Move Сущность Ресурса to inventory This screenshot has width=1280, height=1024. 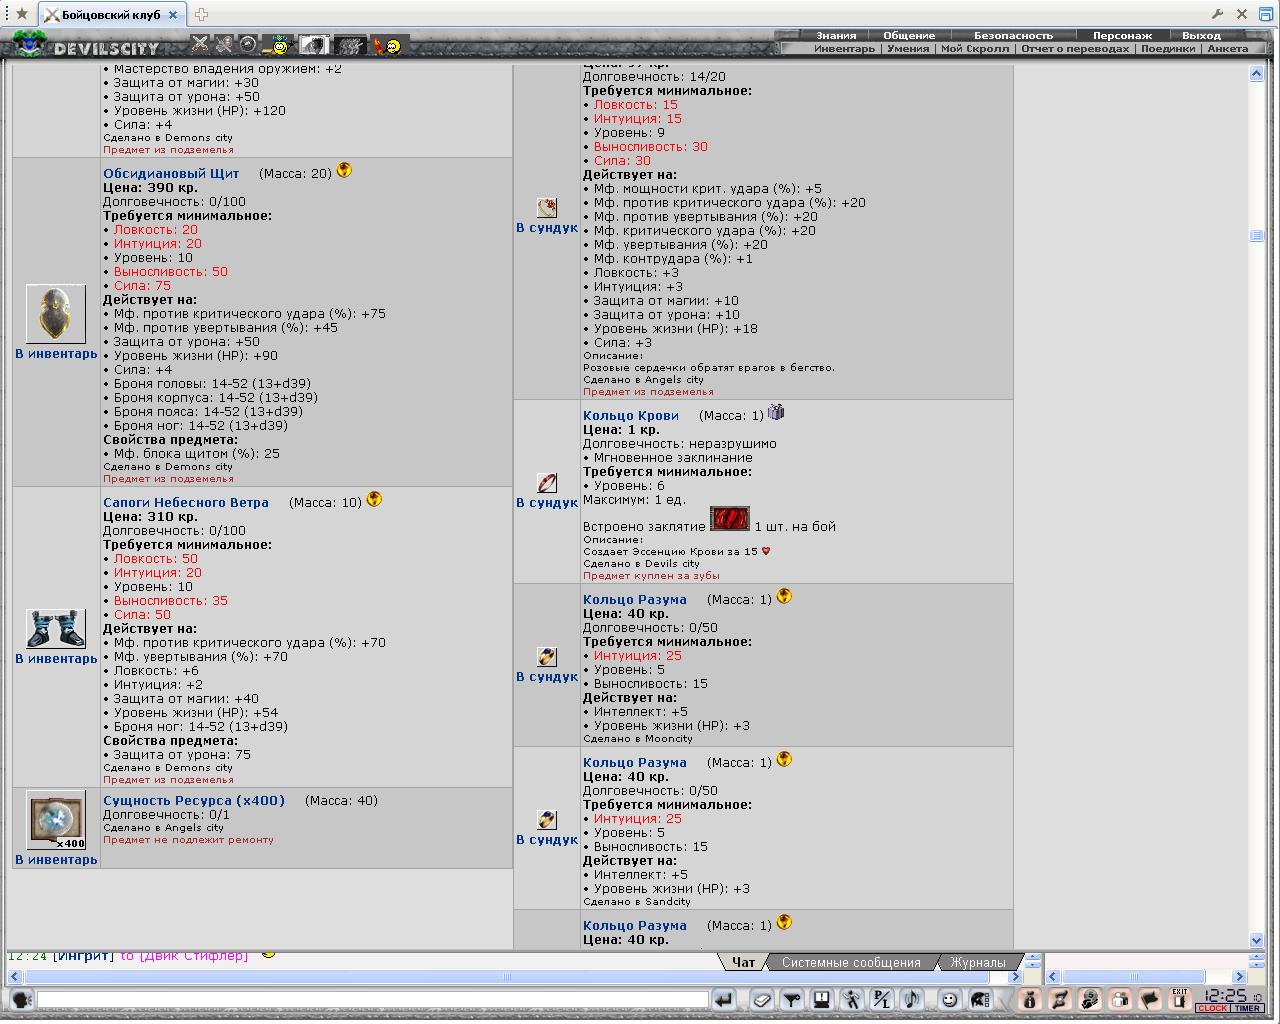[x=56, y=860]
